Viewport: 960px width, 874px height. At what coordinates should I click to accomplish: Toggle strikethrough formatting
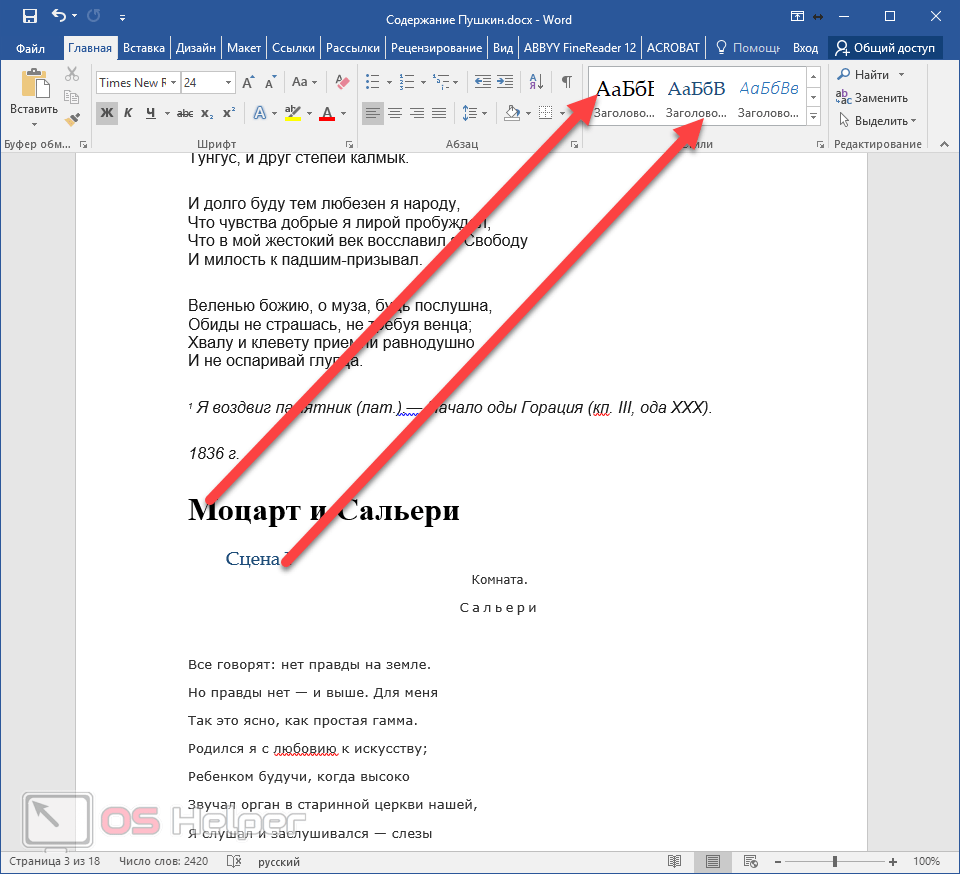click(x=184, y=113)
